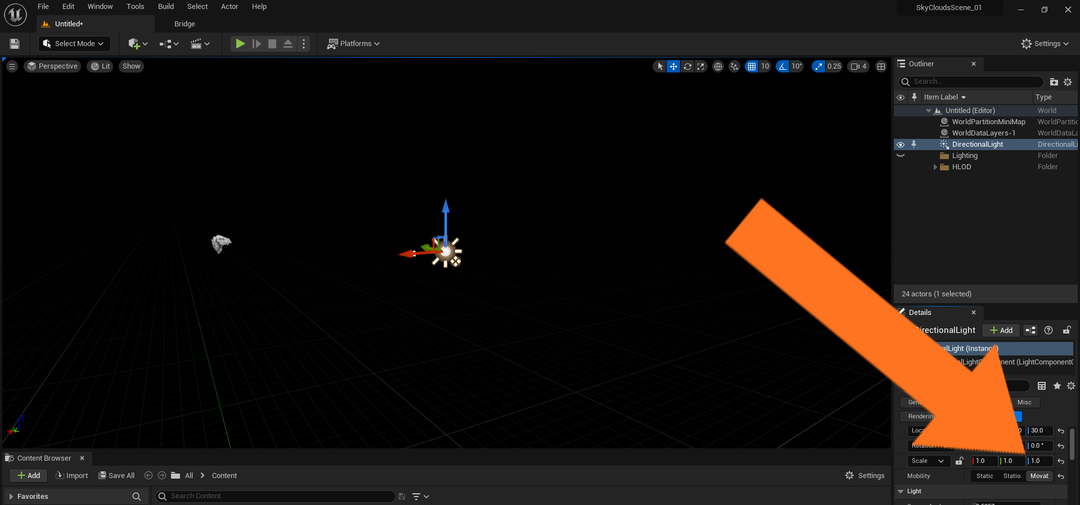Click the Eject button in play controls
The width and height of the screenshot is (1080, 505).
(x=287, y=44)
